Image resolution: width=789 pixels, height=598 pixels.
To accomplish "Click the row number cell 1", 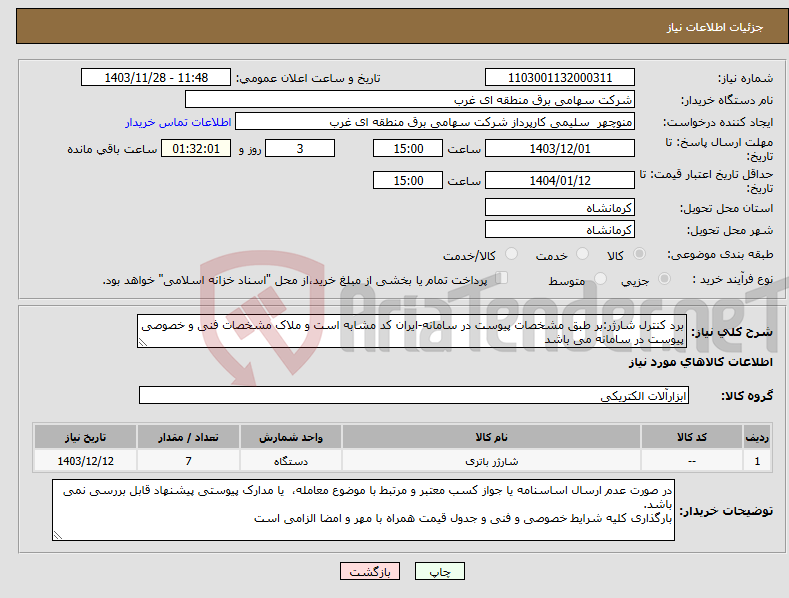I will [757, 461].
